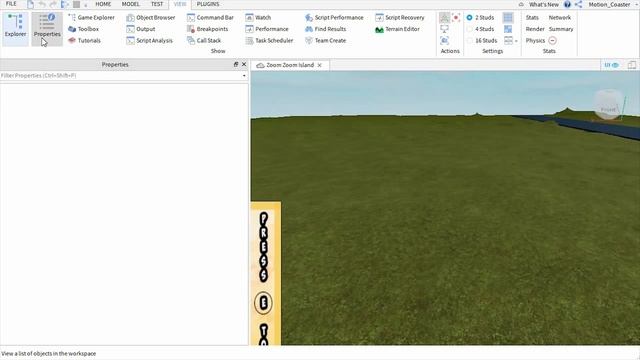
Task: Toggle the show grid icon
Action: point(508,18)
